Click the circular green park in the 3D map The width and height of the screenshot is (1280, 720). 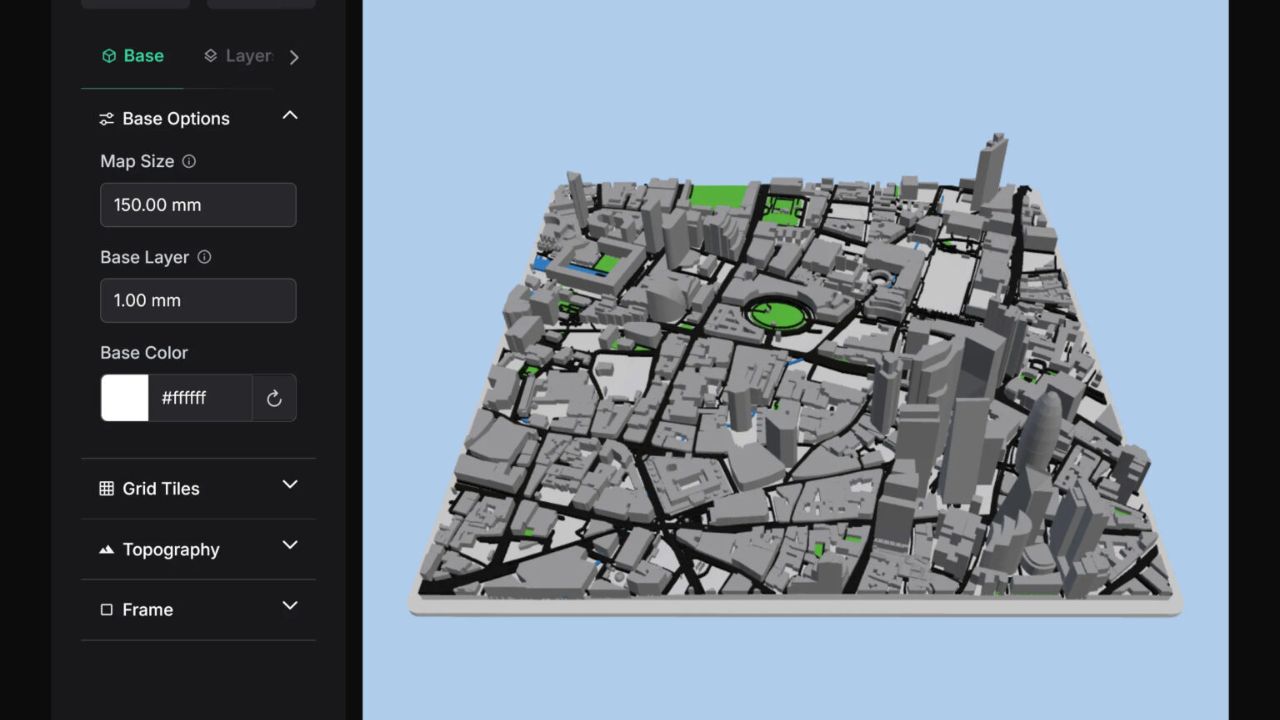(x=777, y=315)
